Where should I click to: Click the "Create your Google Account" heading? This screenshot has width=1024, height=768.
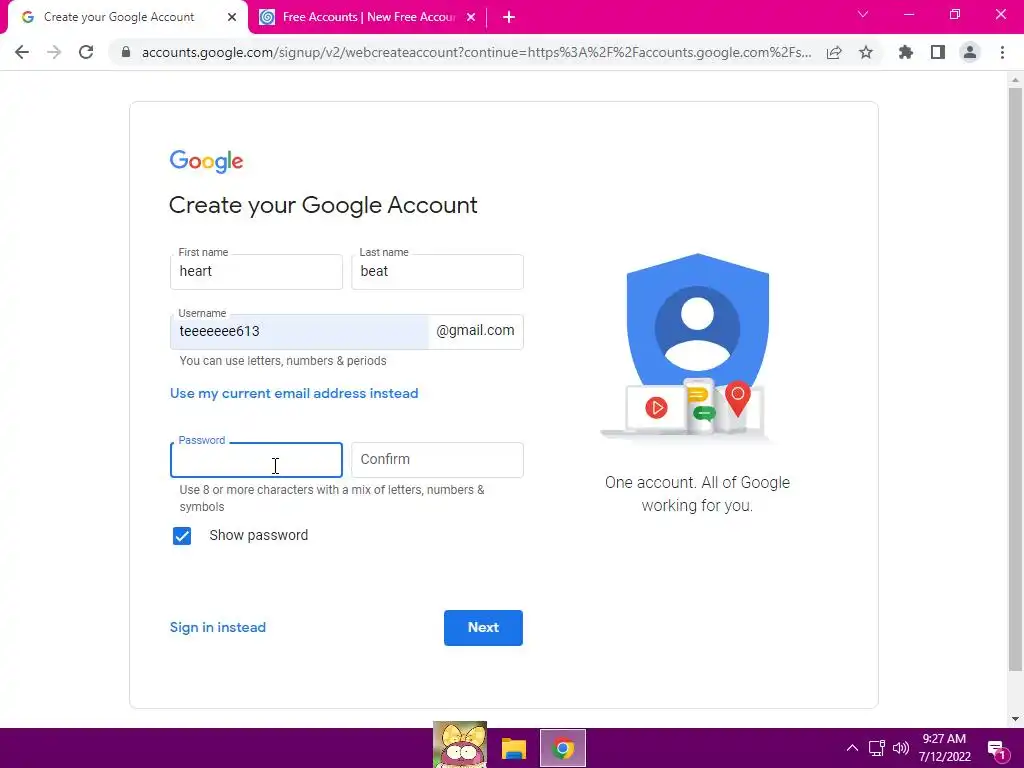(323, 205)
